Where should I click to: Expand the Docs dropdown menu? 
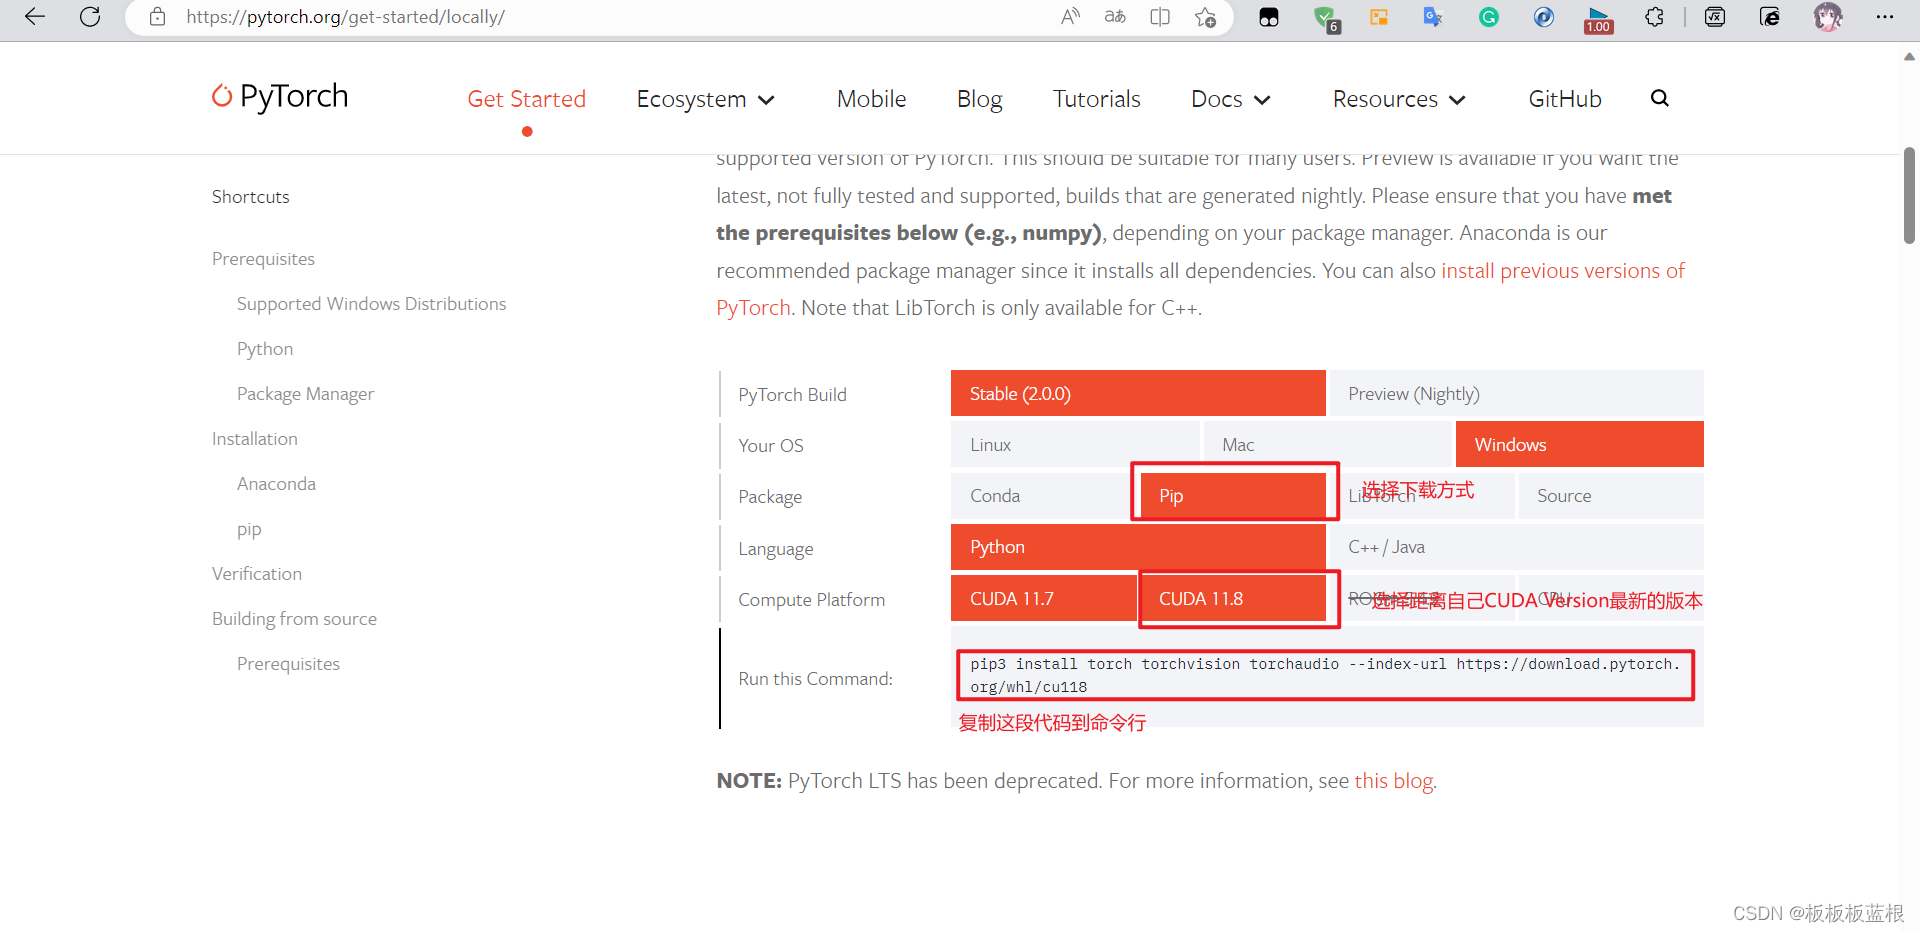1231,99
